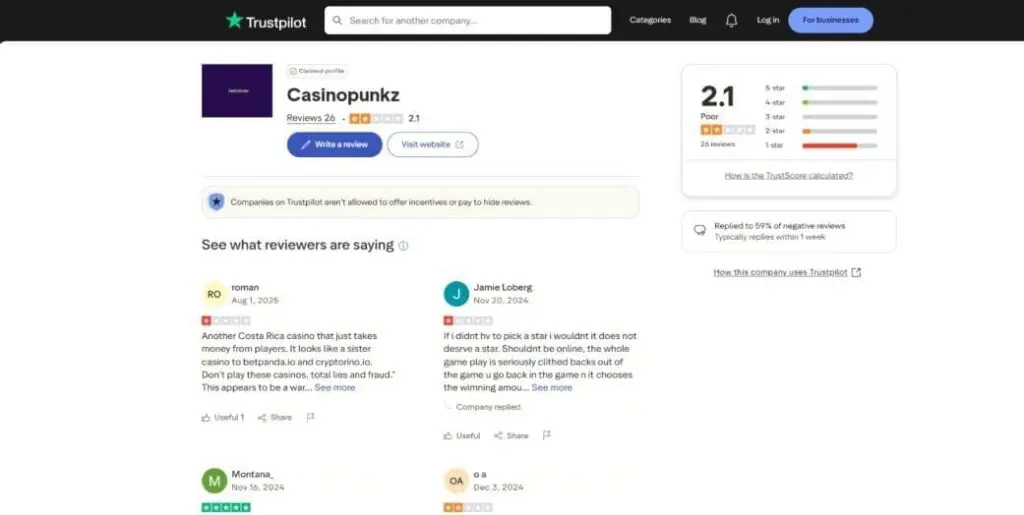The height and width of the screenshot is (515, 1024).
Task: Expand roman's review with See more
Action: (335, 387)
